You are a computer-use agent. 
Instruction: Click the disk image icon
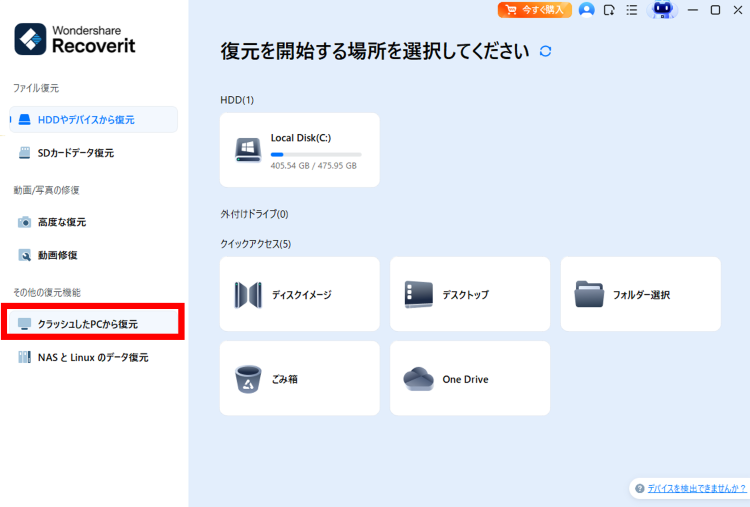[248, 295]
